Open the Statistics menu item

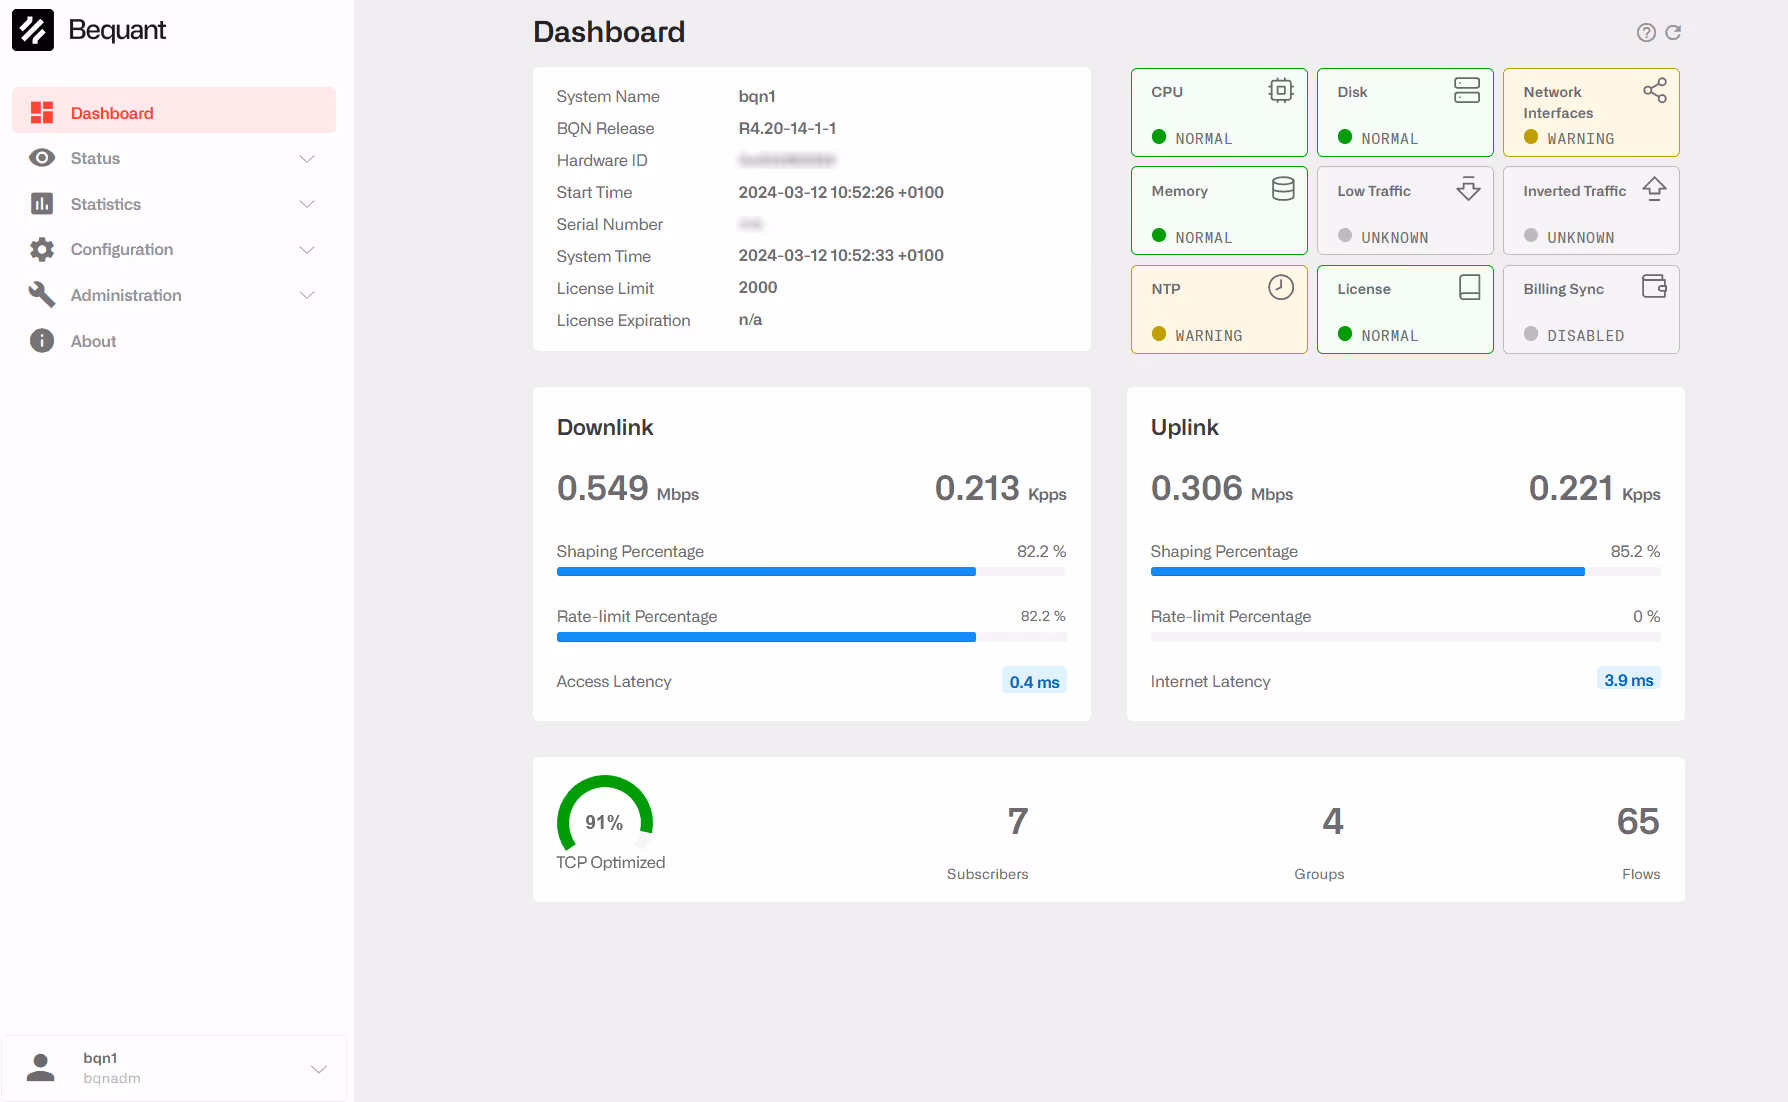pyautogui.click(x=174, y=204)
